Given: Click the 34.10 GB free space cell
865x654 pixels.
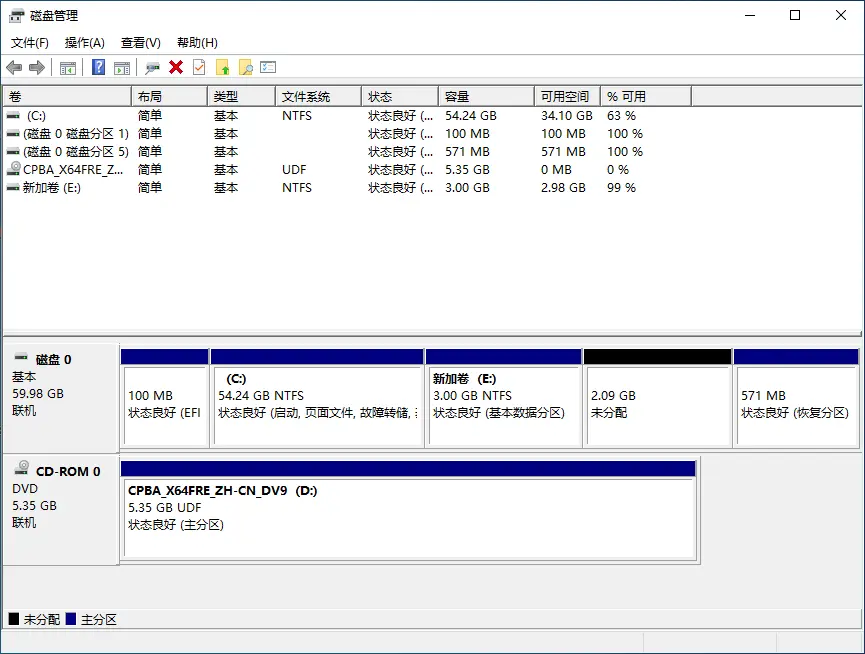Looking at the screenshot, I should point(567,116).
